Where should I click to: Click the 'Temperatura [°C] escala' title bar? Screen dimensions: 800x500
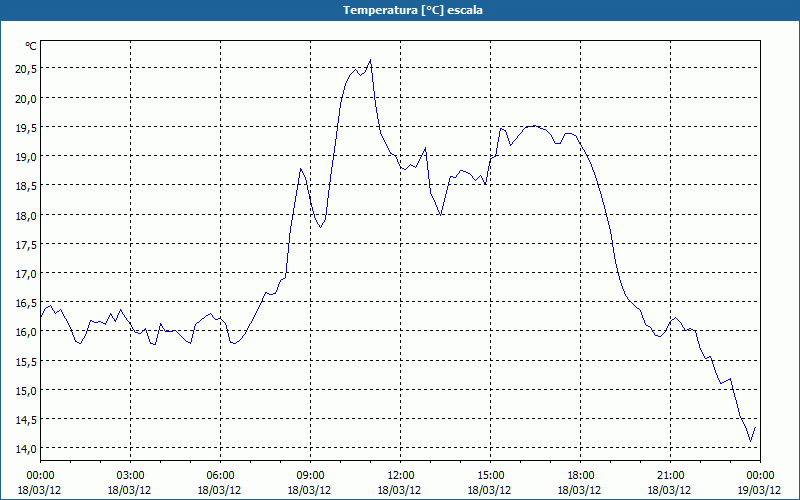(x=400, y=10)
